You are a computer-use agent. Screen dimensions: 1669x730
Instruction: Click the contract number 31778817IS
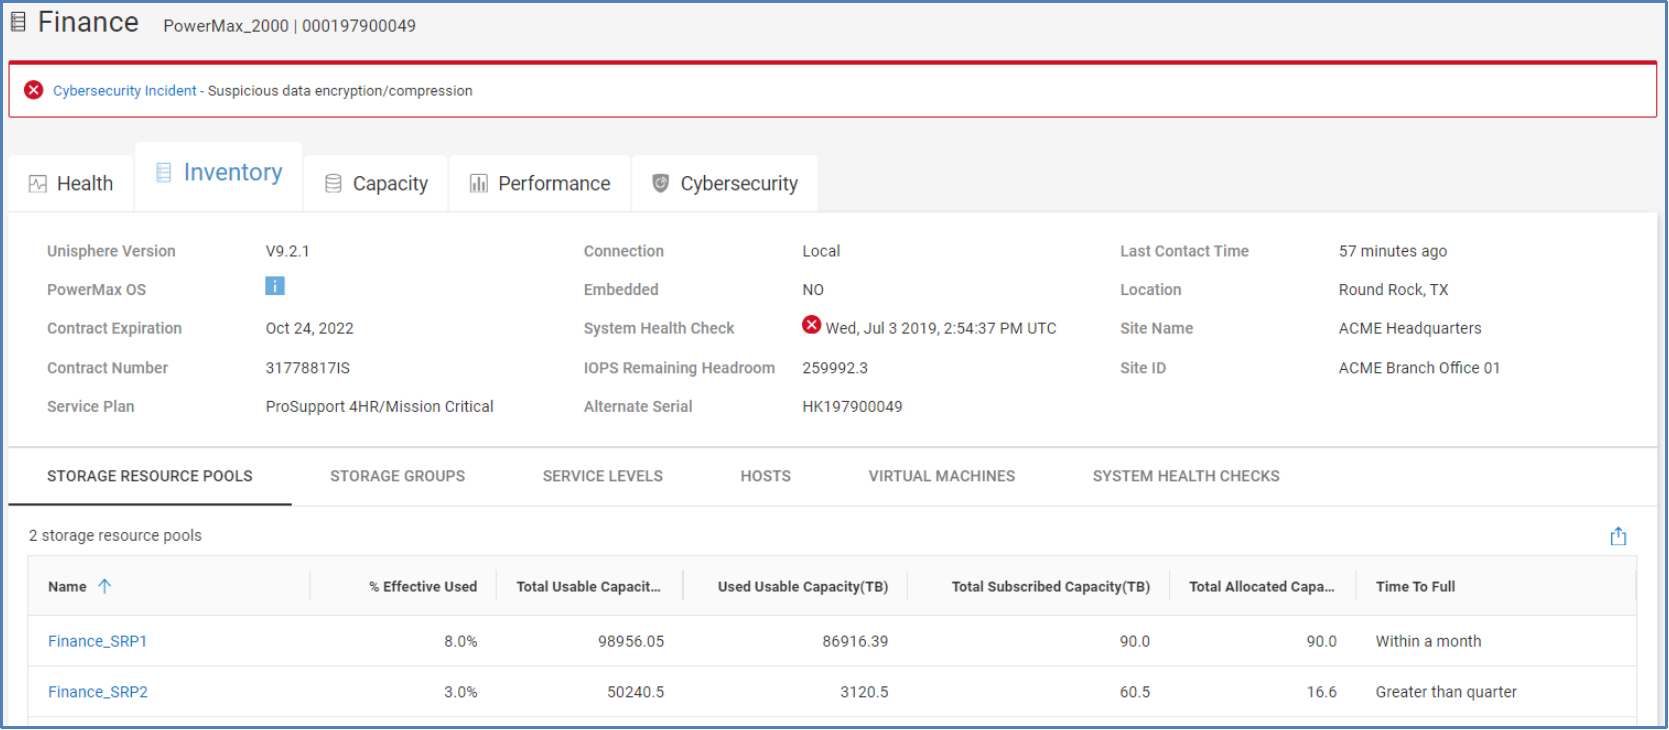[308, 368]
